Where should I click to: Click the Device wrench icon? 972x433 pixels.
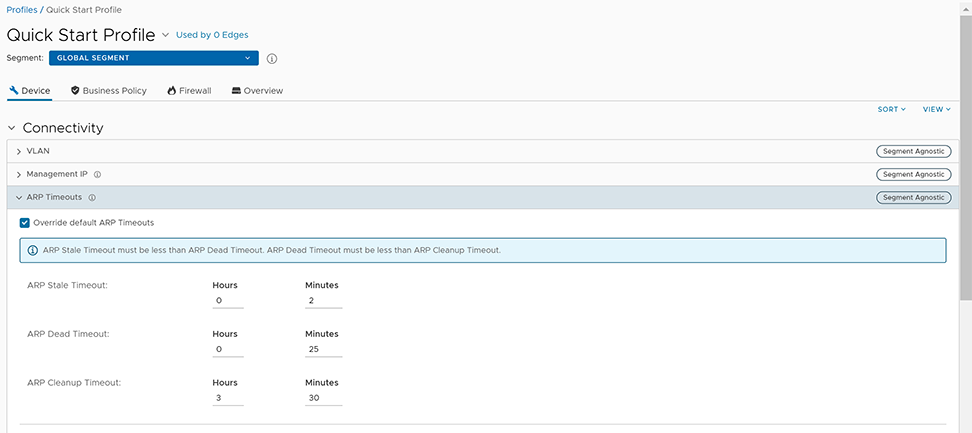click(x=13, y=91)
